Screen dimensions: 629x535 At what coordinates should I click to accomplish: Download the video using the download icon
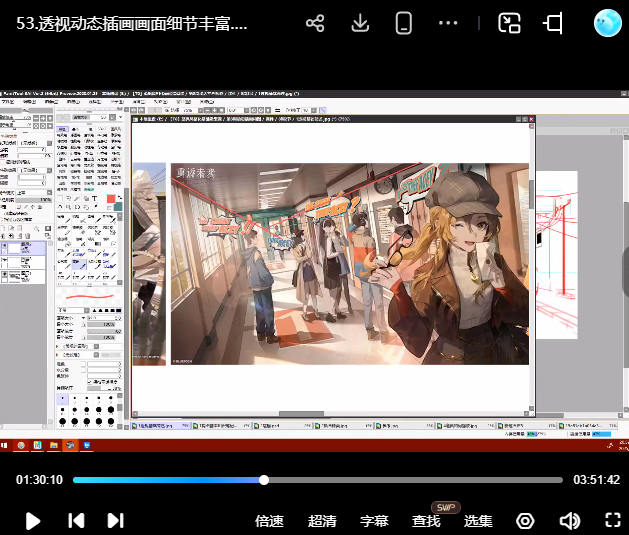360,23
